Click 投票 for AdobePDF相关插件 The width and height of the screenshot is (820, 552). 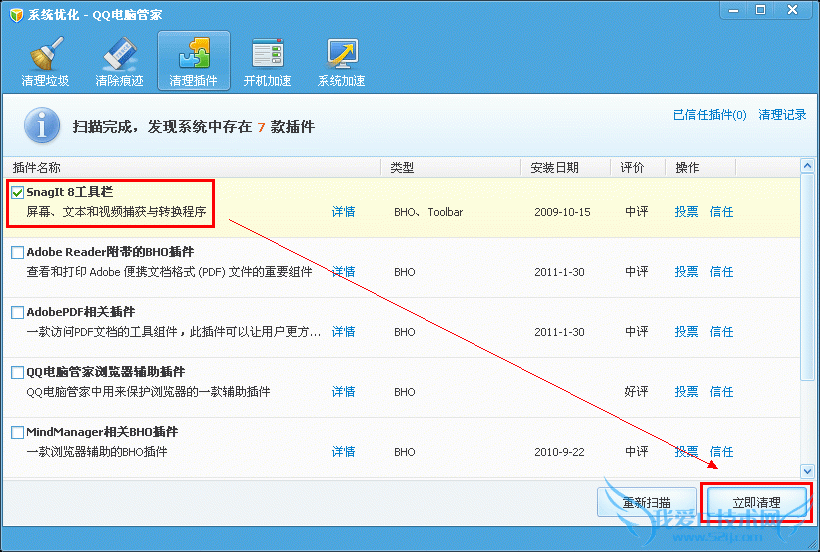pyautogui.click(x=686, y=332)
